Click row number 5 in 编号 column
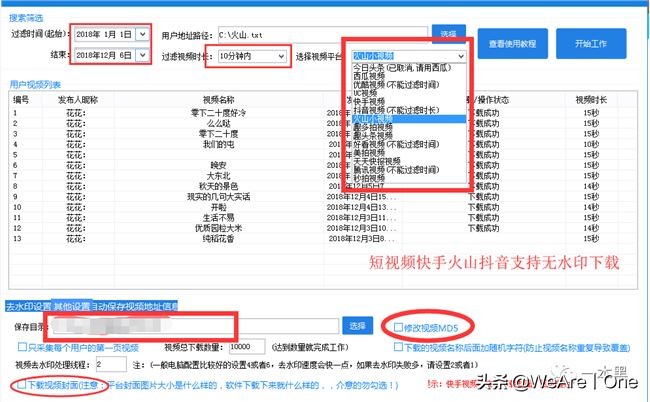 (x=15, y=155)
